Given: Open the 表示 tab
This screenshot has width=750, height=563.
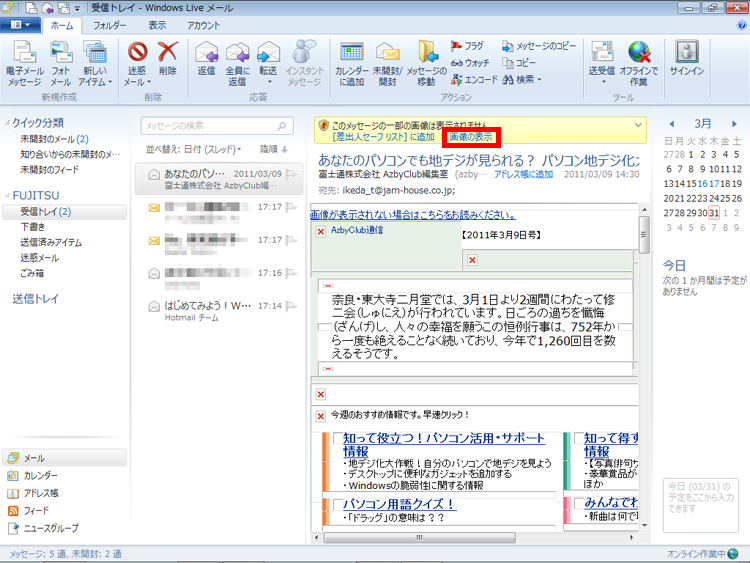Looking at the screenshot, I should pyautogui.click(x=157, y=25).
